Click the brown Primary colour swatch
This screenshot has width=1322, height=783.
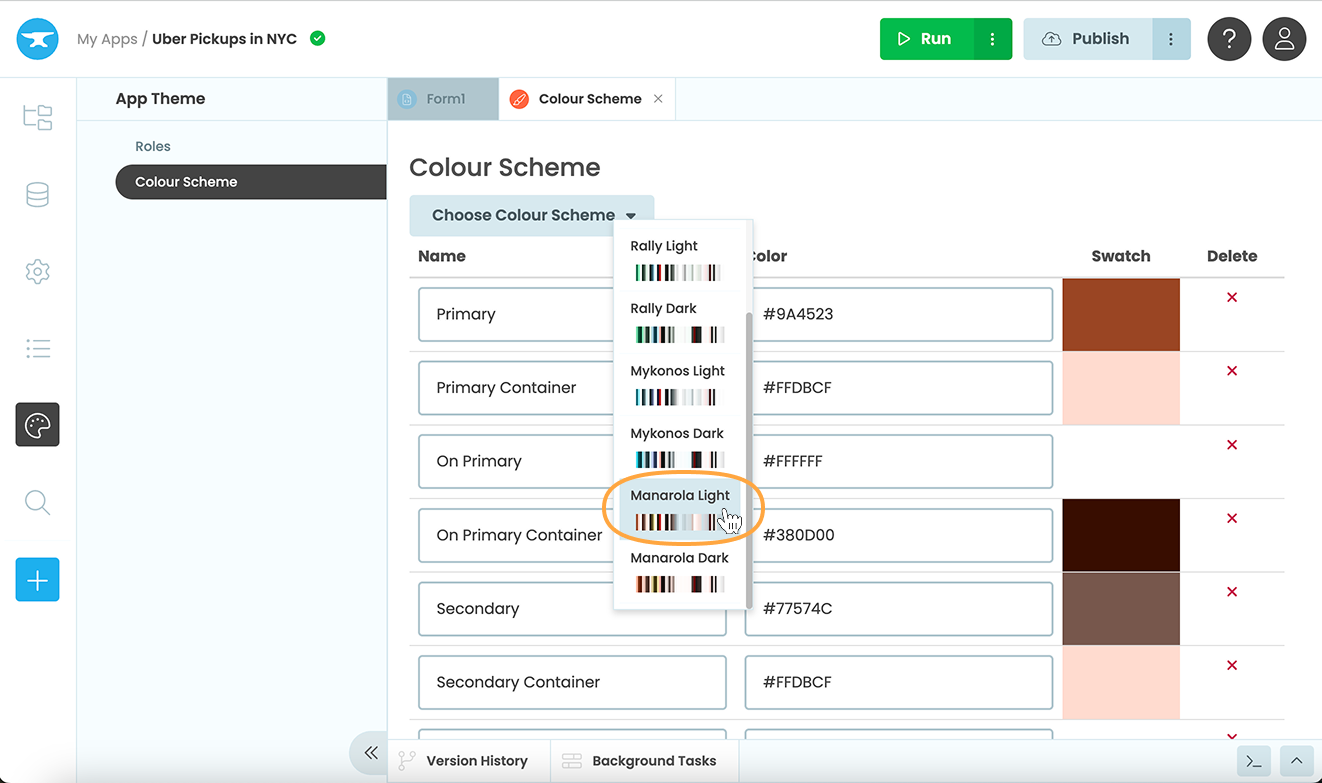point(1120,314)
